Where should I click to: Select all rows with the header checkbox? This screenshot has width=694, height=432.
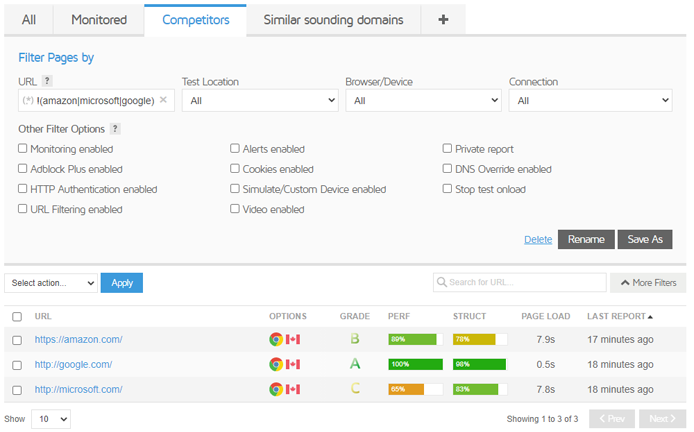[17, 316]
